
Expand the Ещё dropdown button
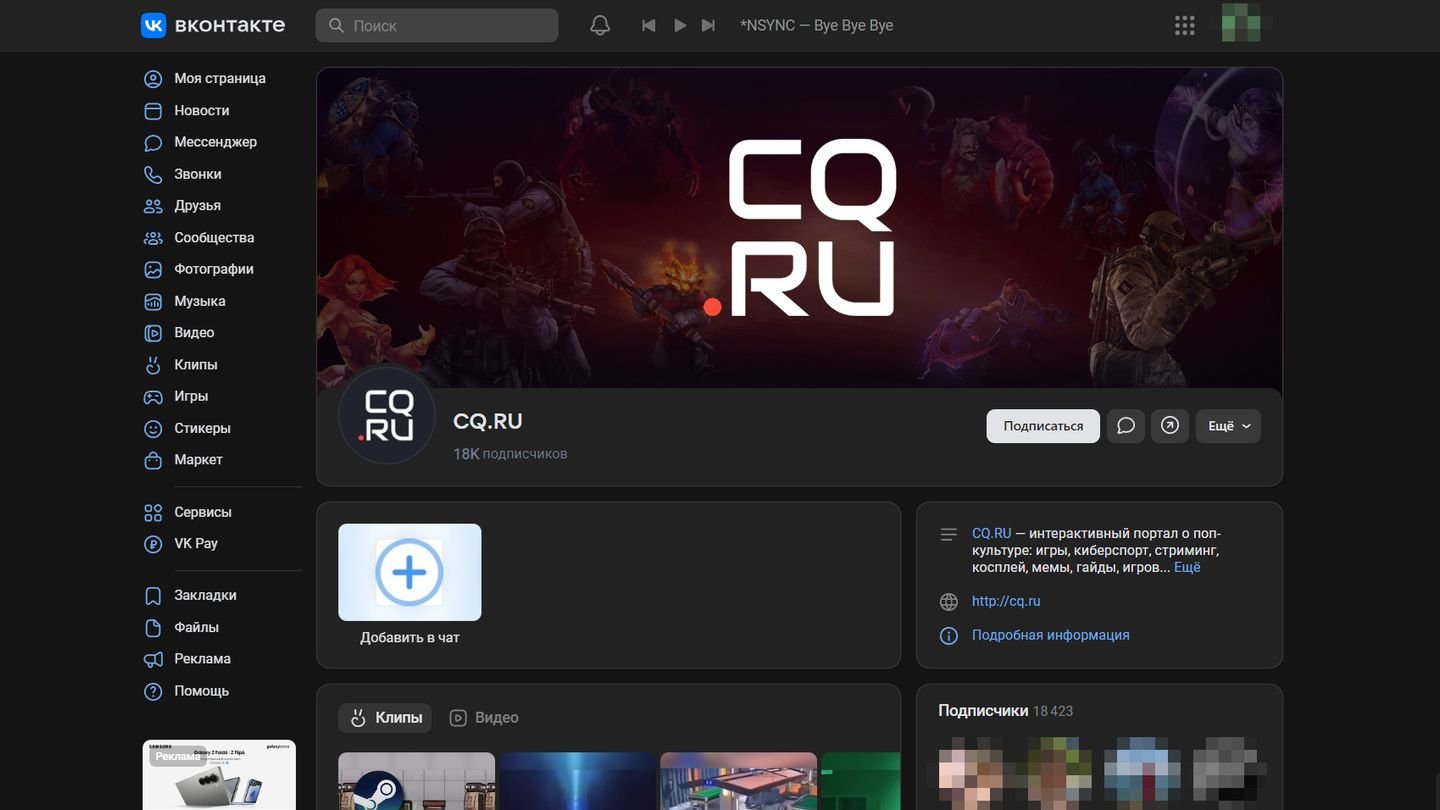click(1228, 426)
